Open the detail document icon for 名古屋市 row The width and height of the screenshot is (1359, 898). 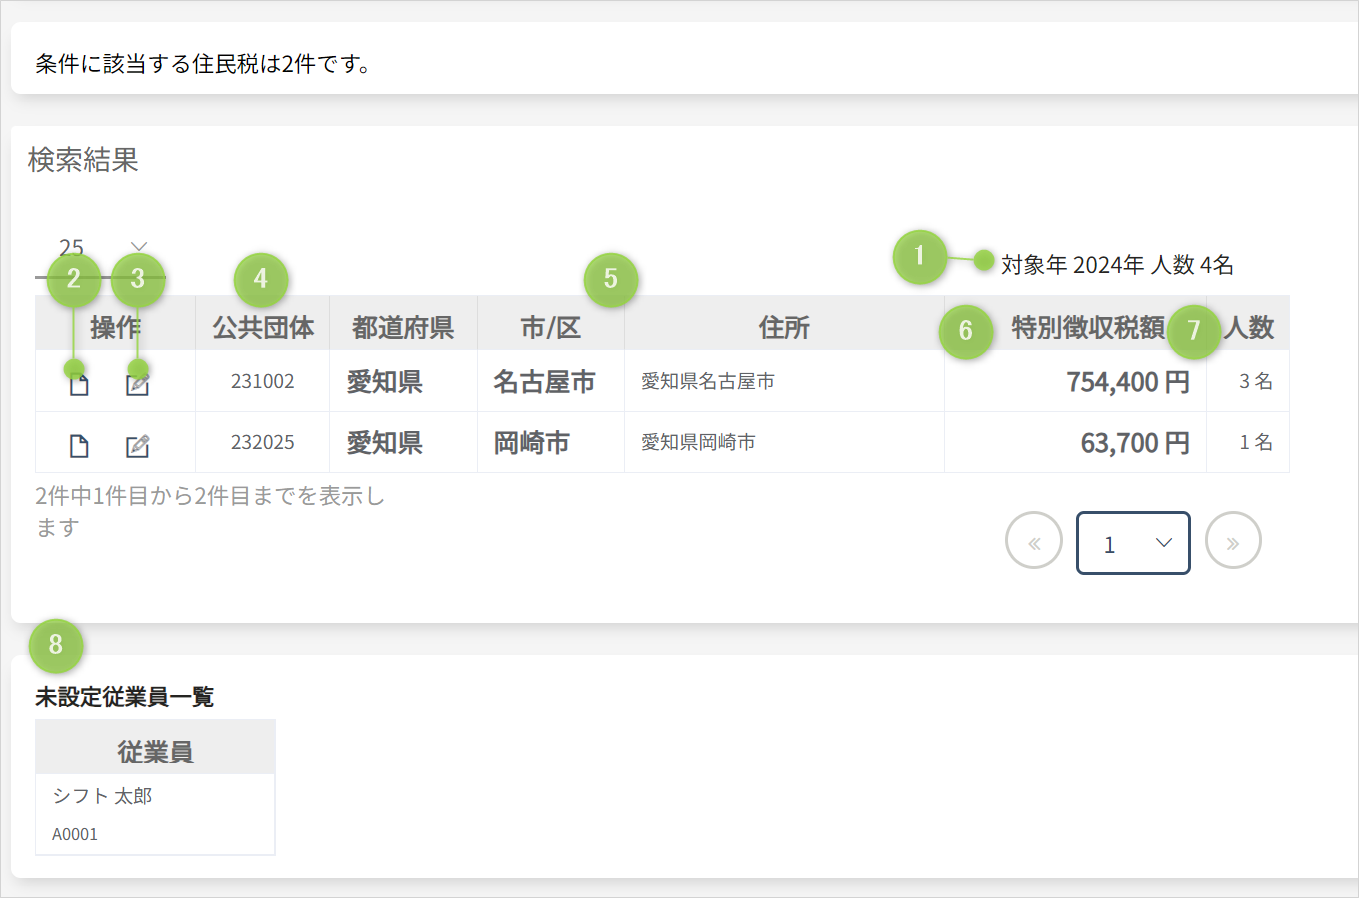[79, 384]
